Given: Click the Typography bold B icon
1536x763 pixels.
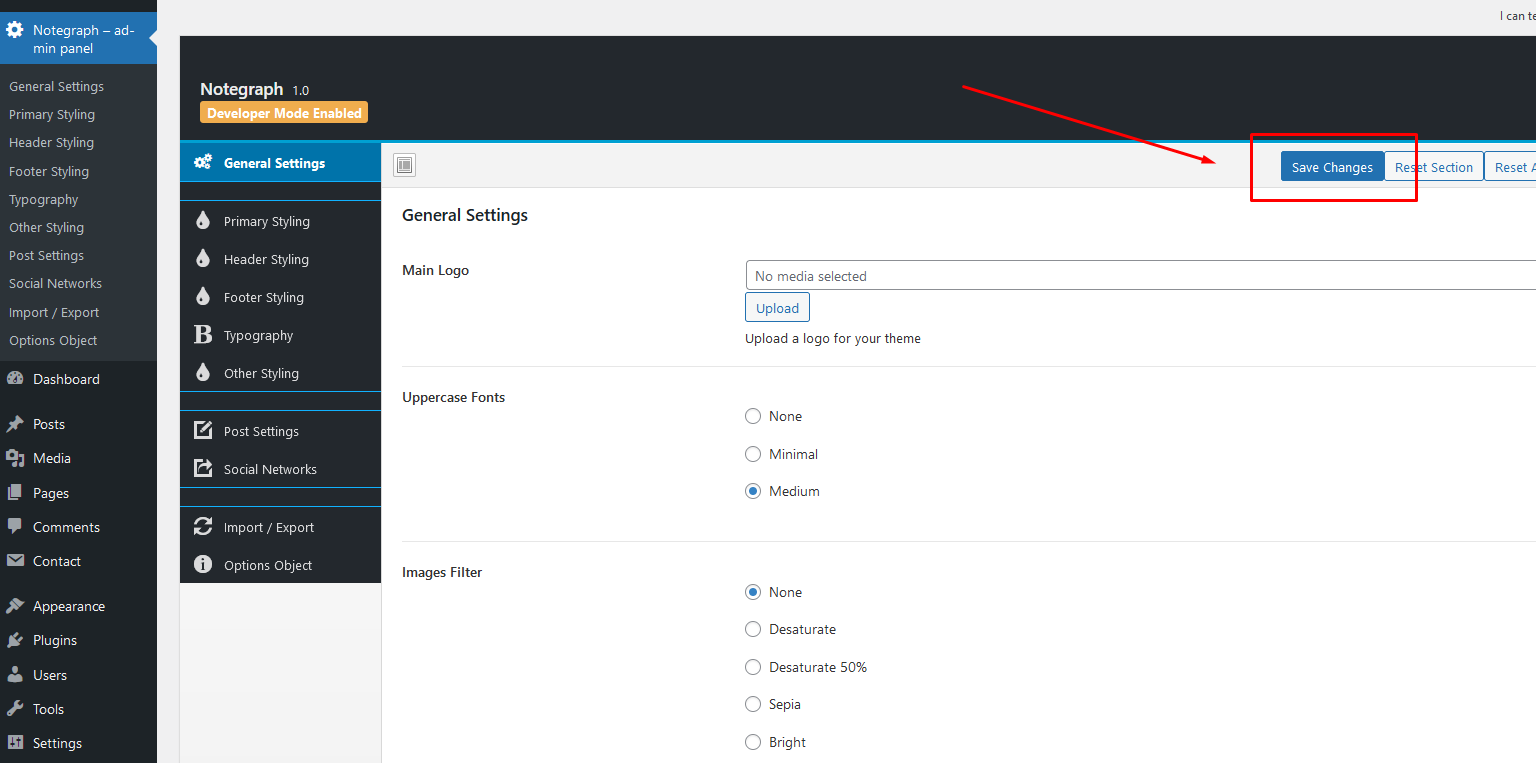Looking at the screenshot, I should point(203,335).
